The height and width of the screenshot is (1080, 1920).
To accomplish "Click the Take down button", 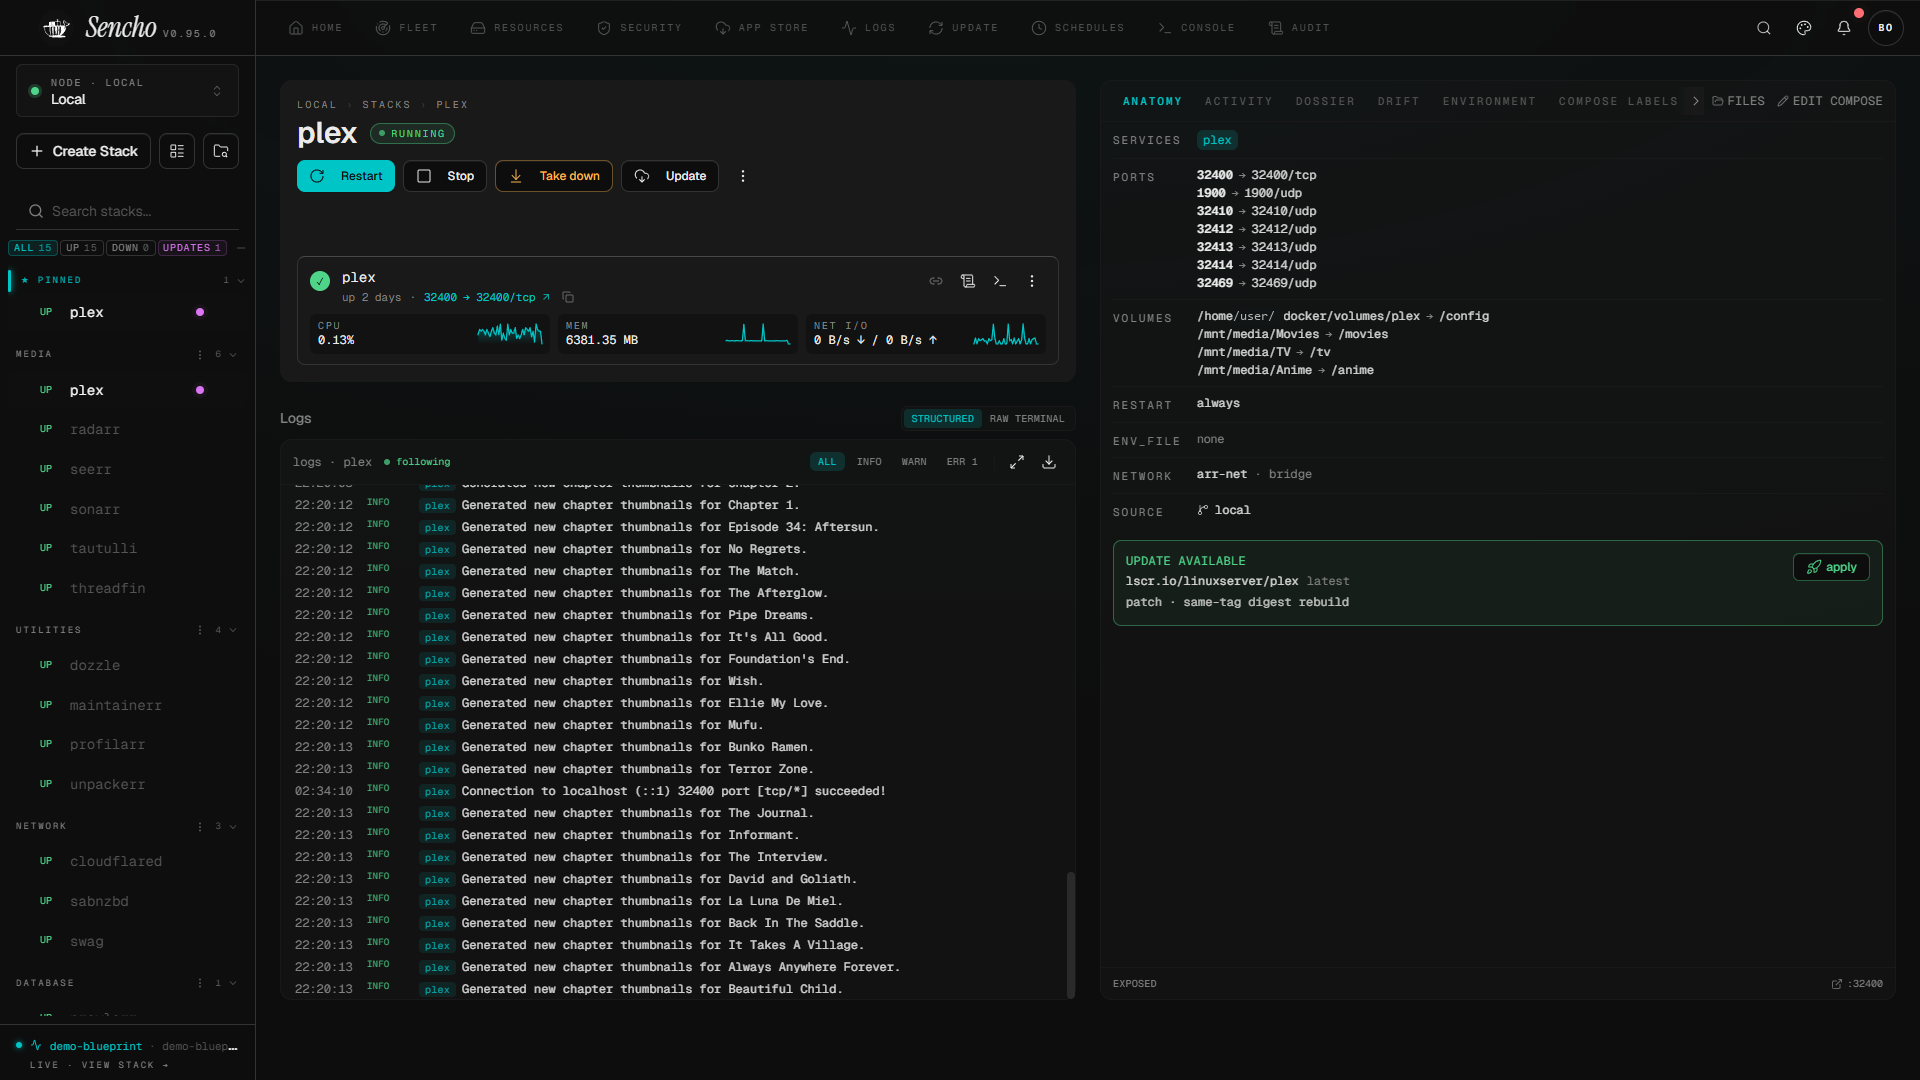I will [x=554, y=176].
